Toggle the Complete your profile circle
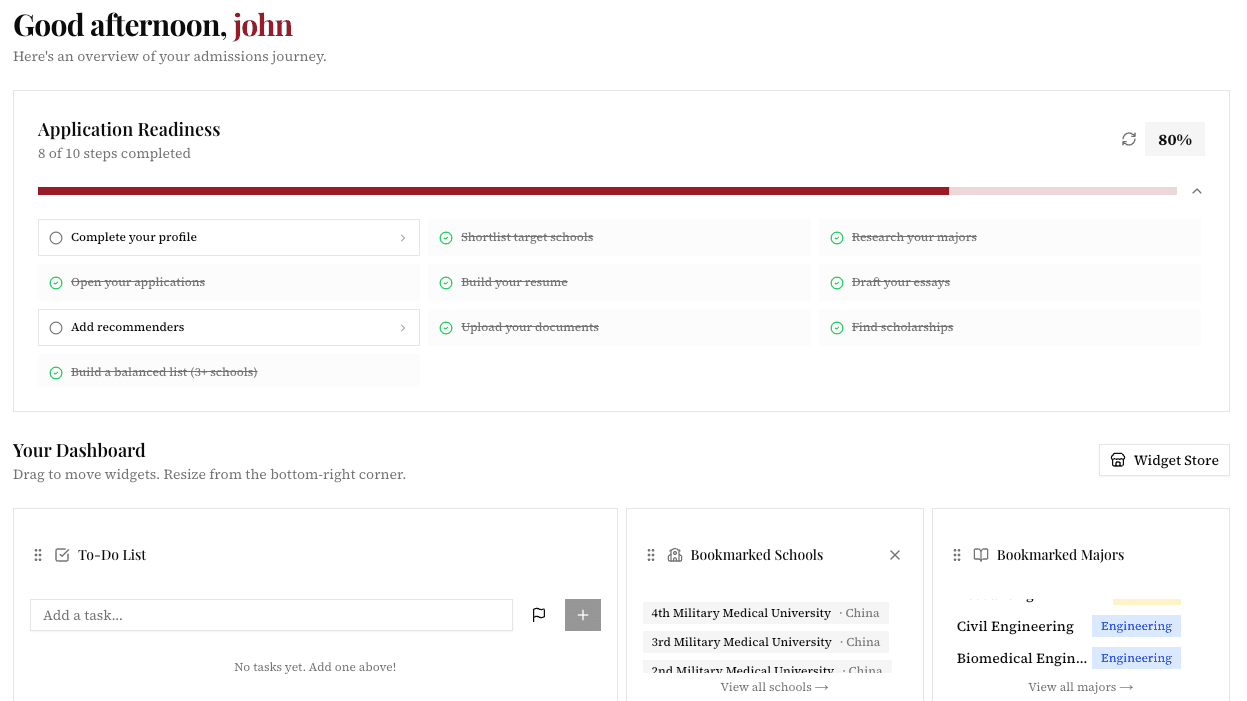The image size is (1247, 701). [x=56, y=238]
